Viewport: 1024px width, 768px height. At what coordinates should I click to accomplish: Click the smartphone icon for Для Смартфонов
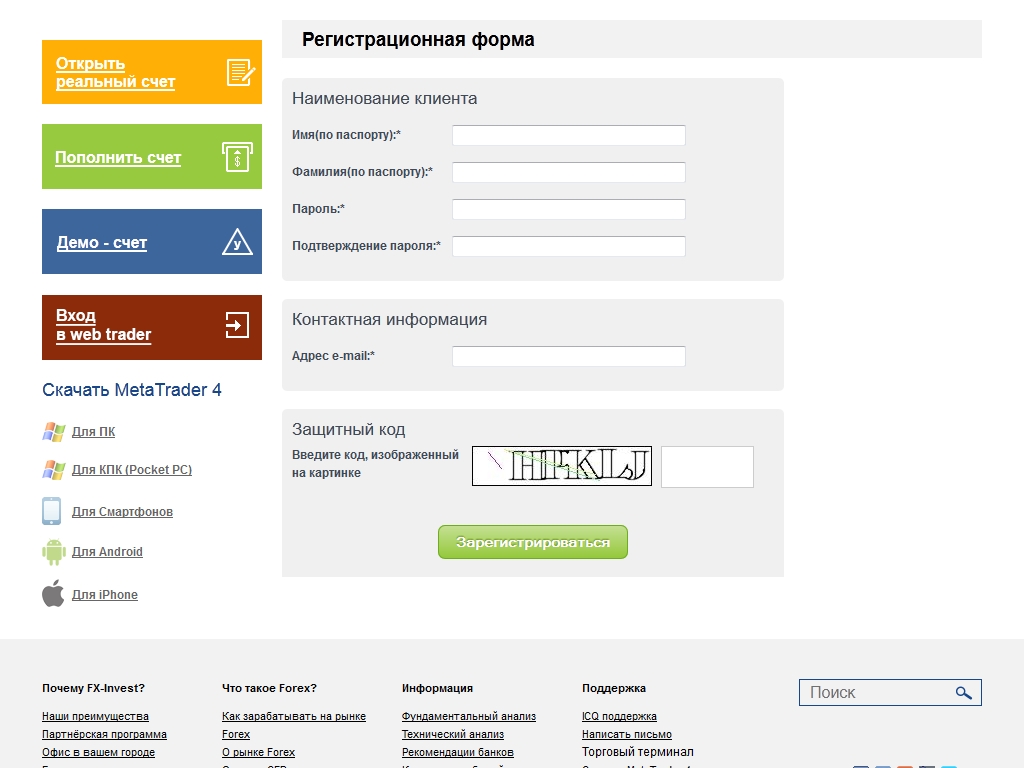point(52,511)
